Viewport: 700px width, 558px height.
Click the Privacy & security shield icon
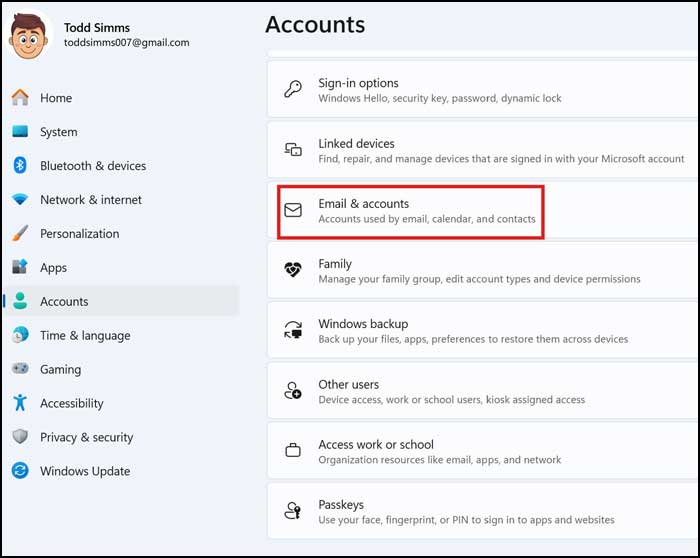point(20,437)
